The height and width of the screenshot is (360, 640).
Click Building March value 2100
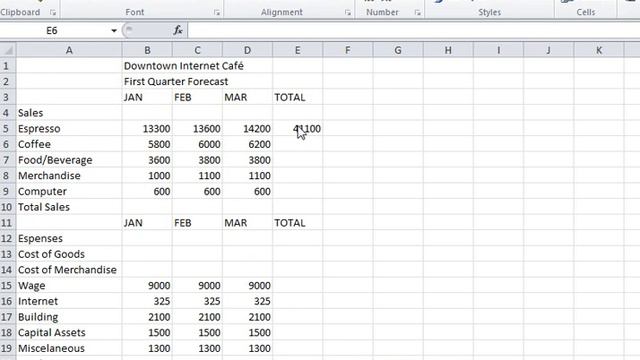click(x=247, y=317)
